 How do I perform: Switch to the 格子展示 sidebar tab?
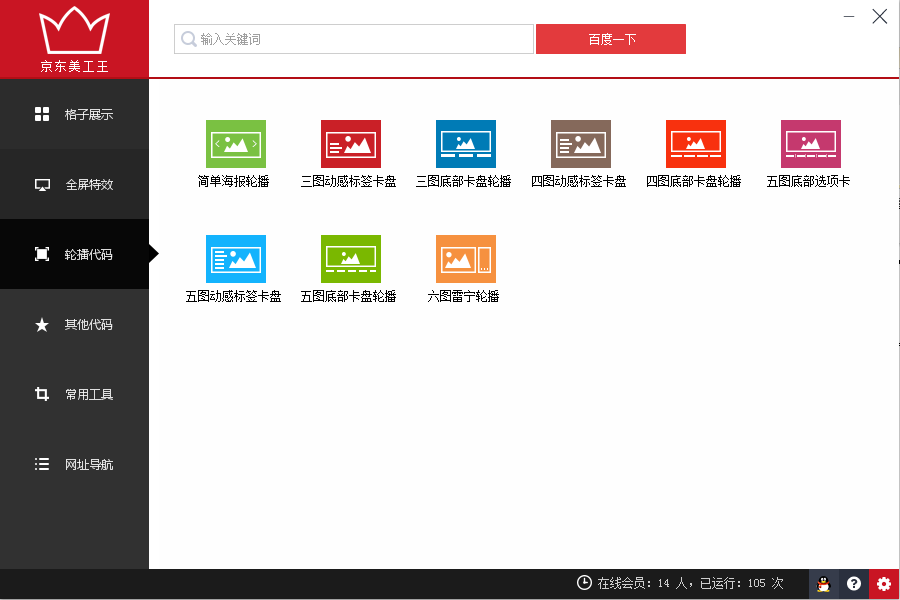click(x=74, y=114)
